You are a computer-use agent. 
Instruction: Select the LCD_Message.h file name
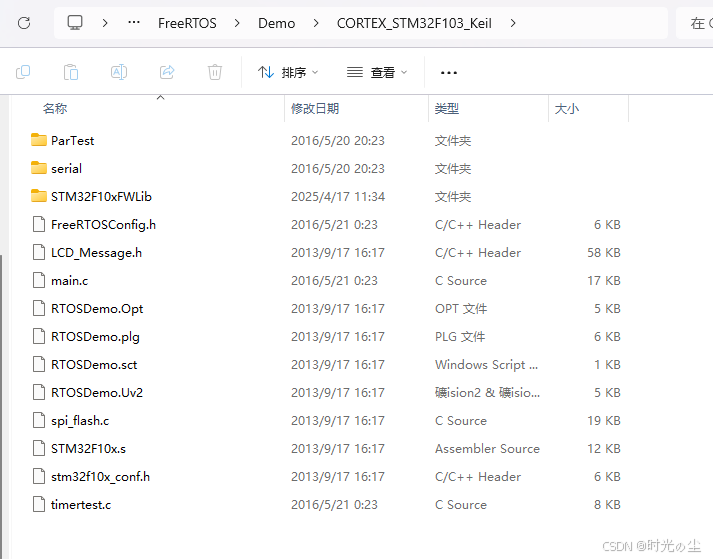coord(96,253)
